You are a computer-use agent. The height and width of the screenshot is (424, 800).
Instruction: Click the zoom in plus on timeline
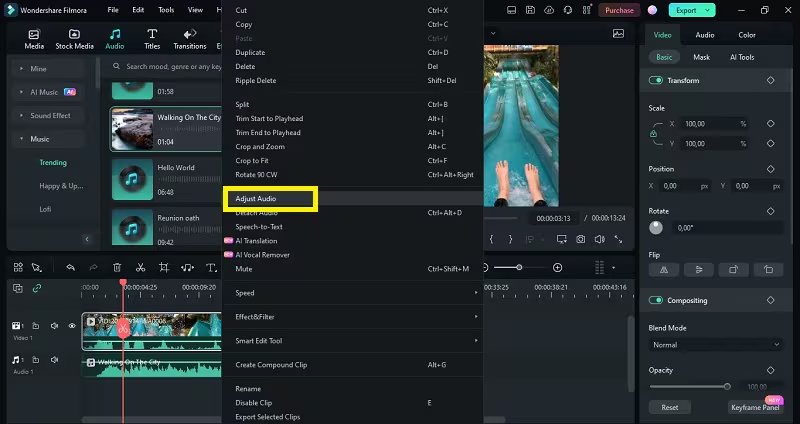(x=558, y=267)
